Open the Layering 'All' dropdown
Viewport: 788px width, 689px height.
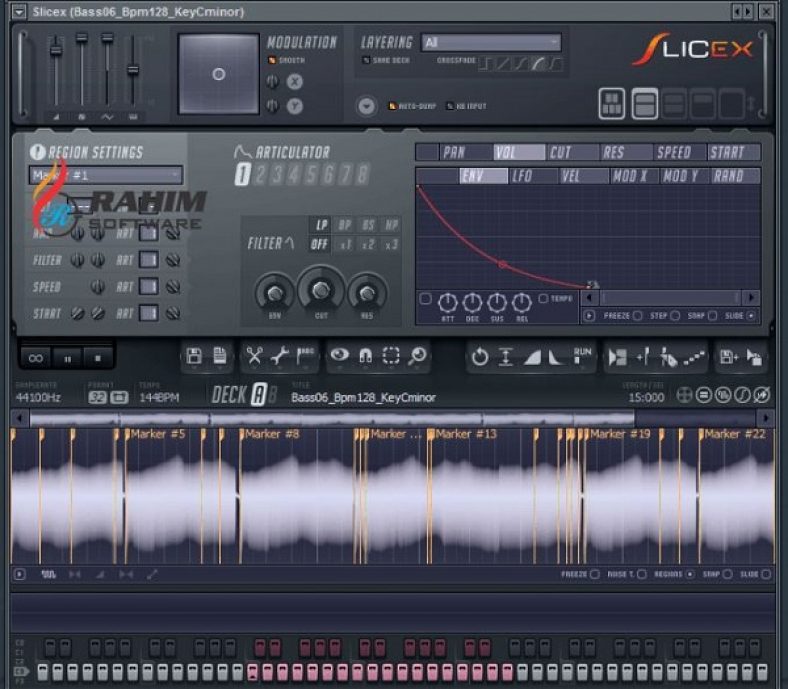tap(490, 42)
